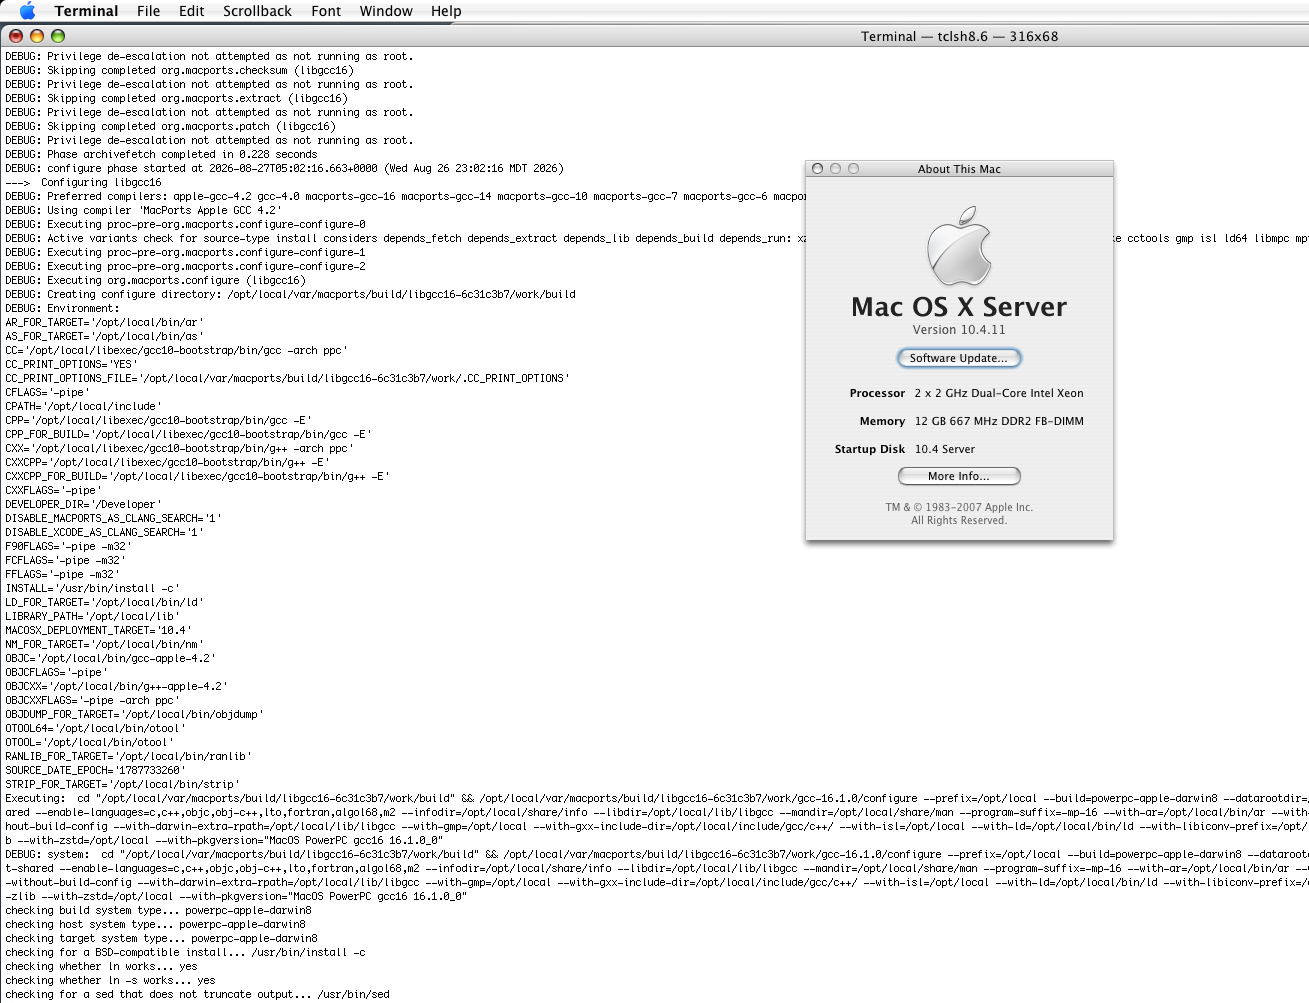Click the "INSTALL='/usr/bin/install -c'" line

coord(92,588)
